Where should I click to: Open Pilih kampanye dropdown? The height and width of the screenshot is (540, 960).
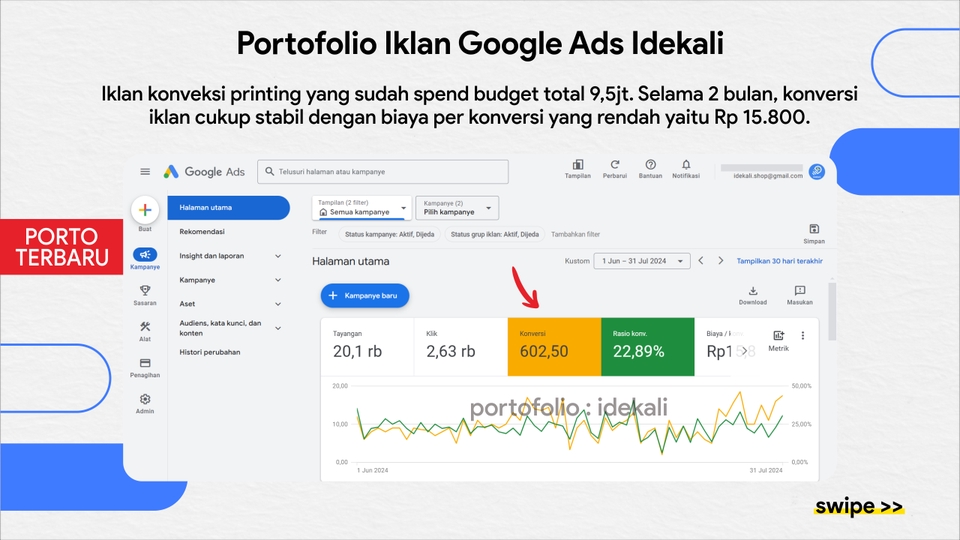pos(457,208)
